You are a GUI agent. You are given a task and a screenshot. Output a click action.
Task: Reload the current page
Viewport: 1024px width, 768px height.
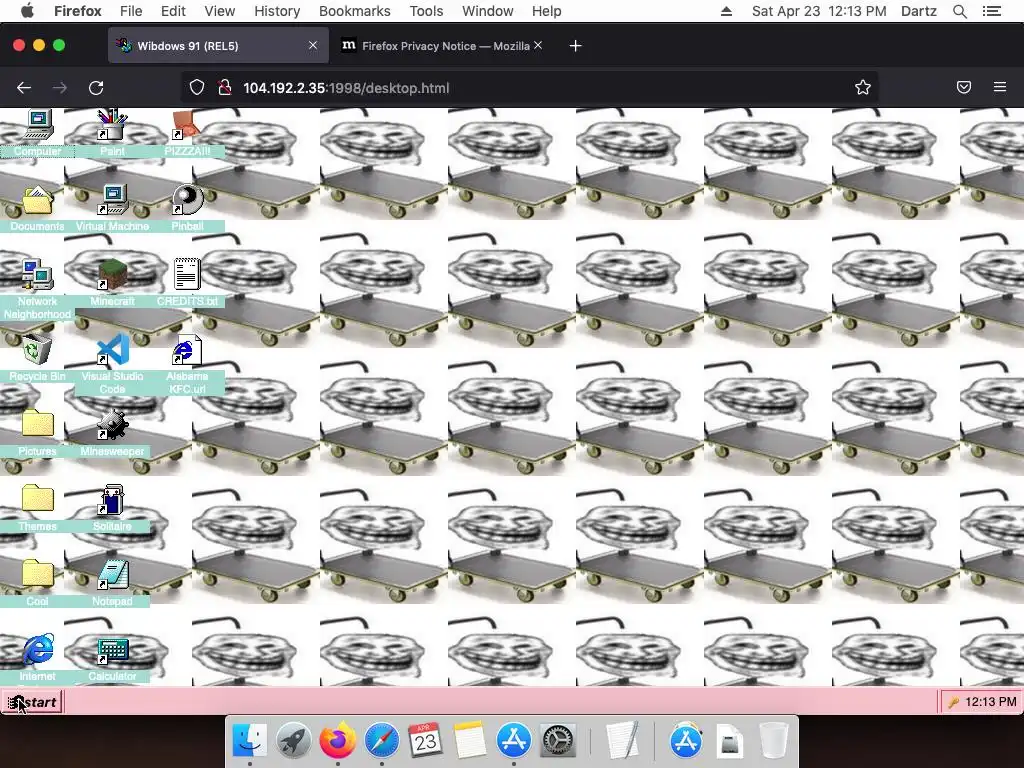(96, 88)
